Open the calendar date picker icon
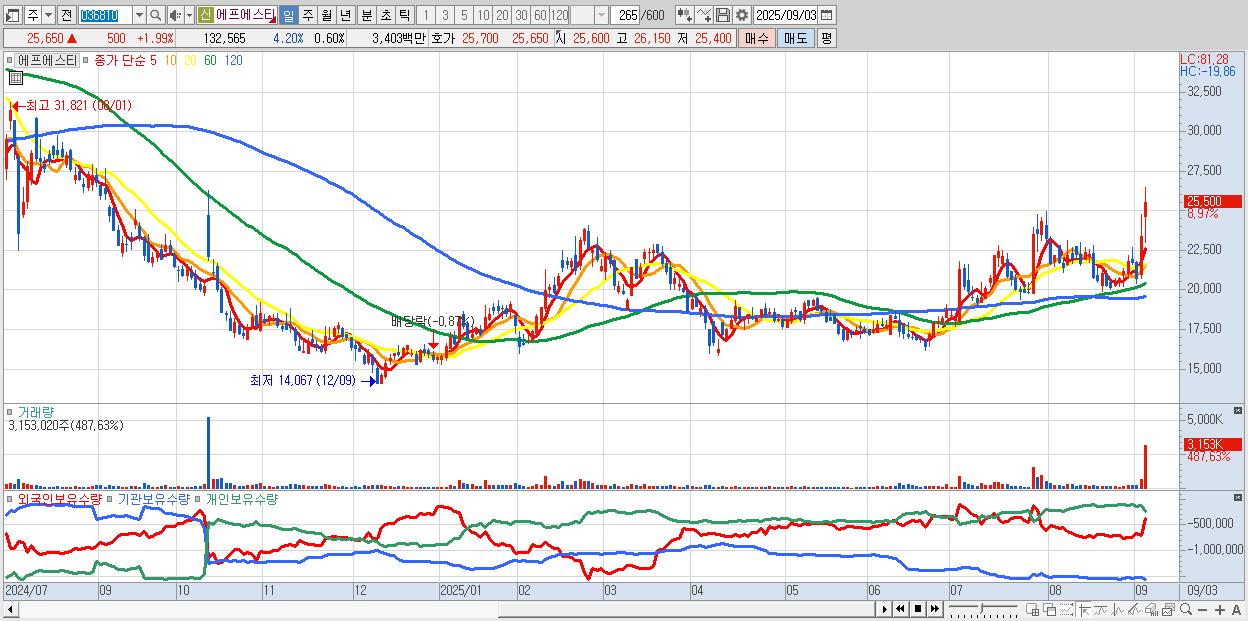This screenshot has width=1248, height=621. (826, 15)
